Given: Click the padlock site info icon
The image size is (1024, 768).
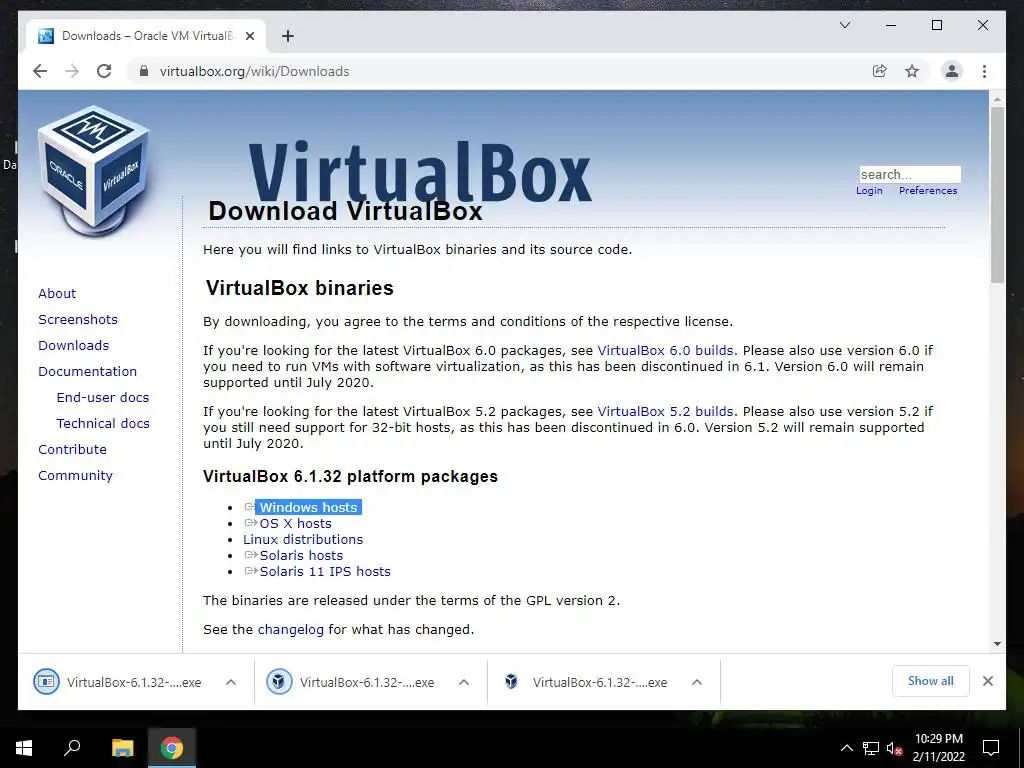Looking at the screenshot, I should (x=144, y=71).
